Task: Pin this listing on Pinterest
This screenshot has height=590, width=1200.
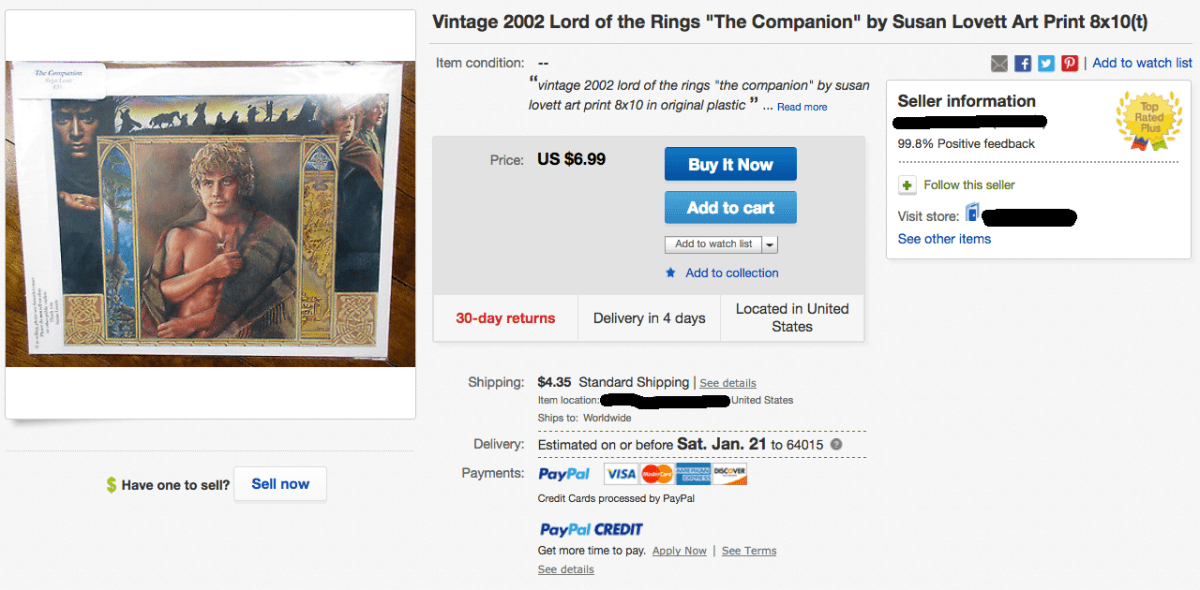Action: pyautogui.click(x=1070, y=63)
